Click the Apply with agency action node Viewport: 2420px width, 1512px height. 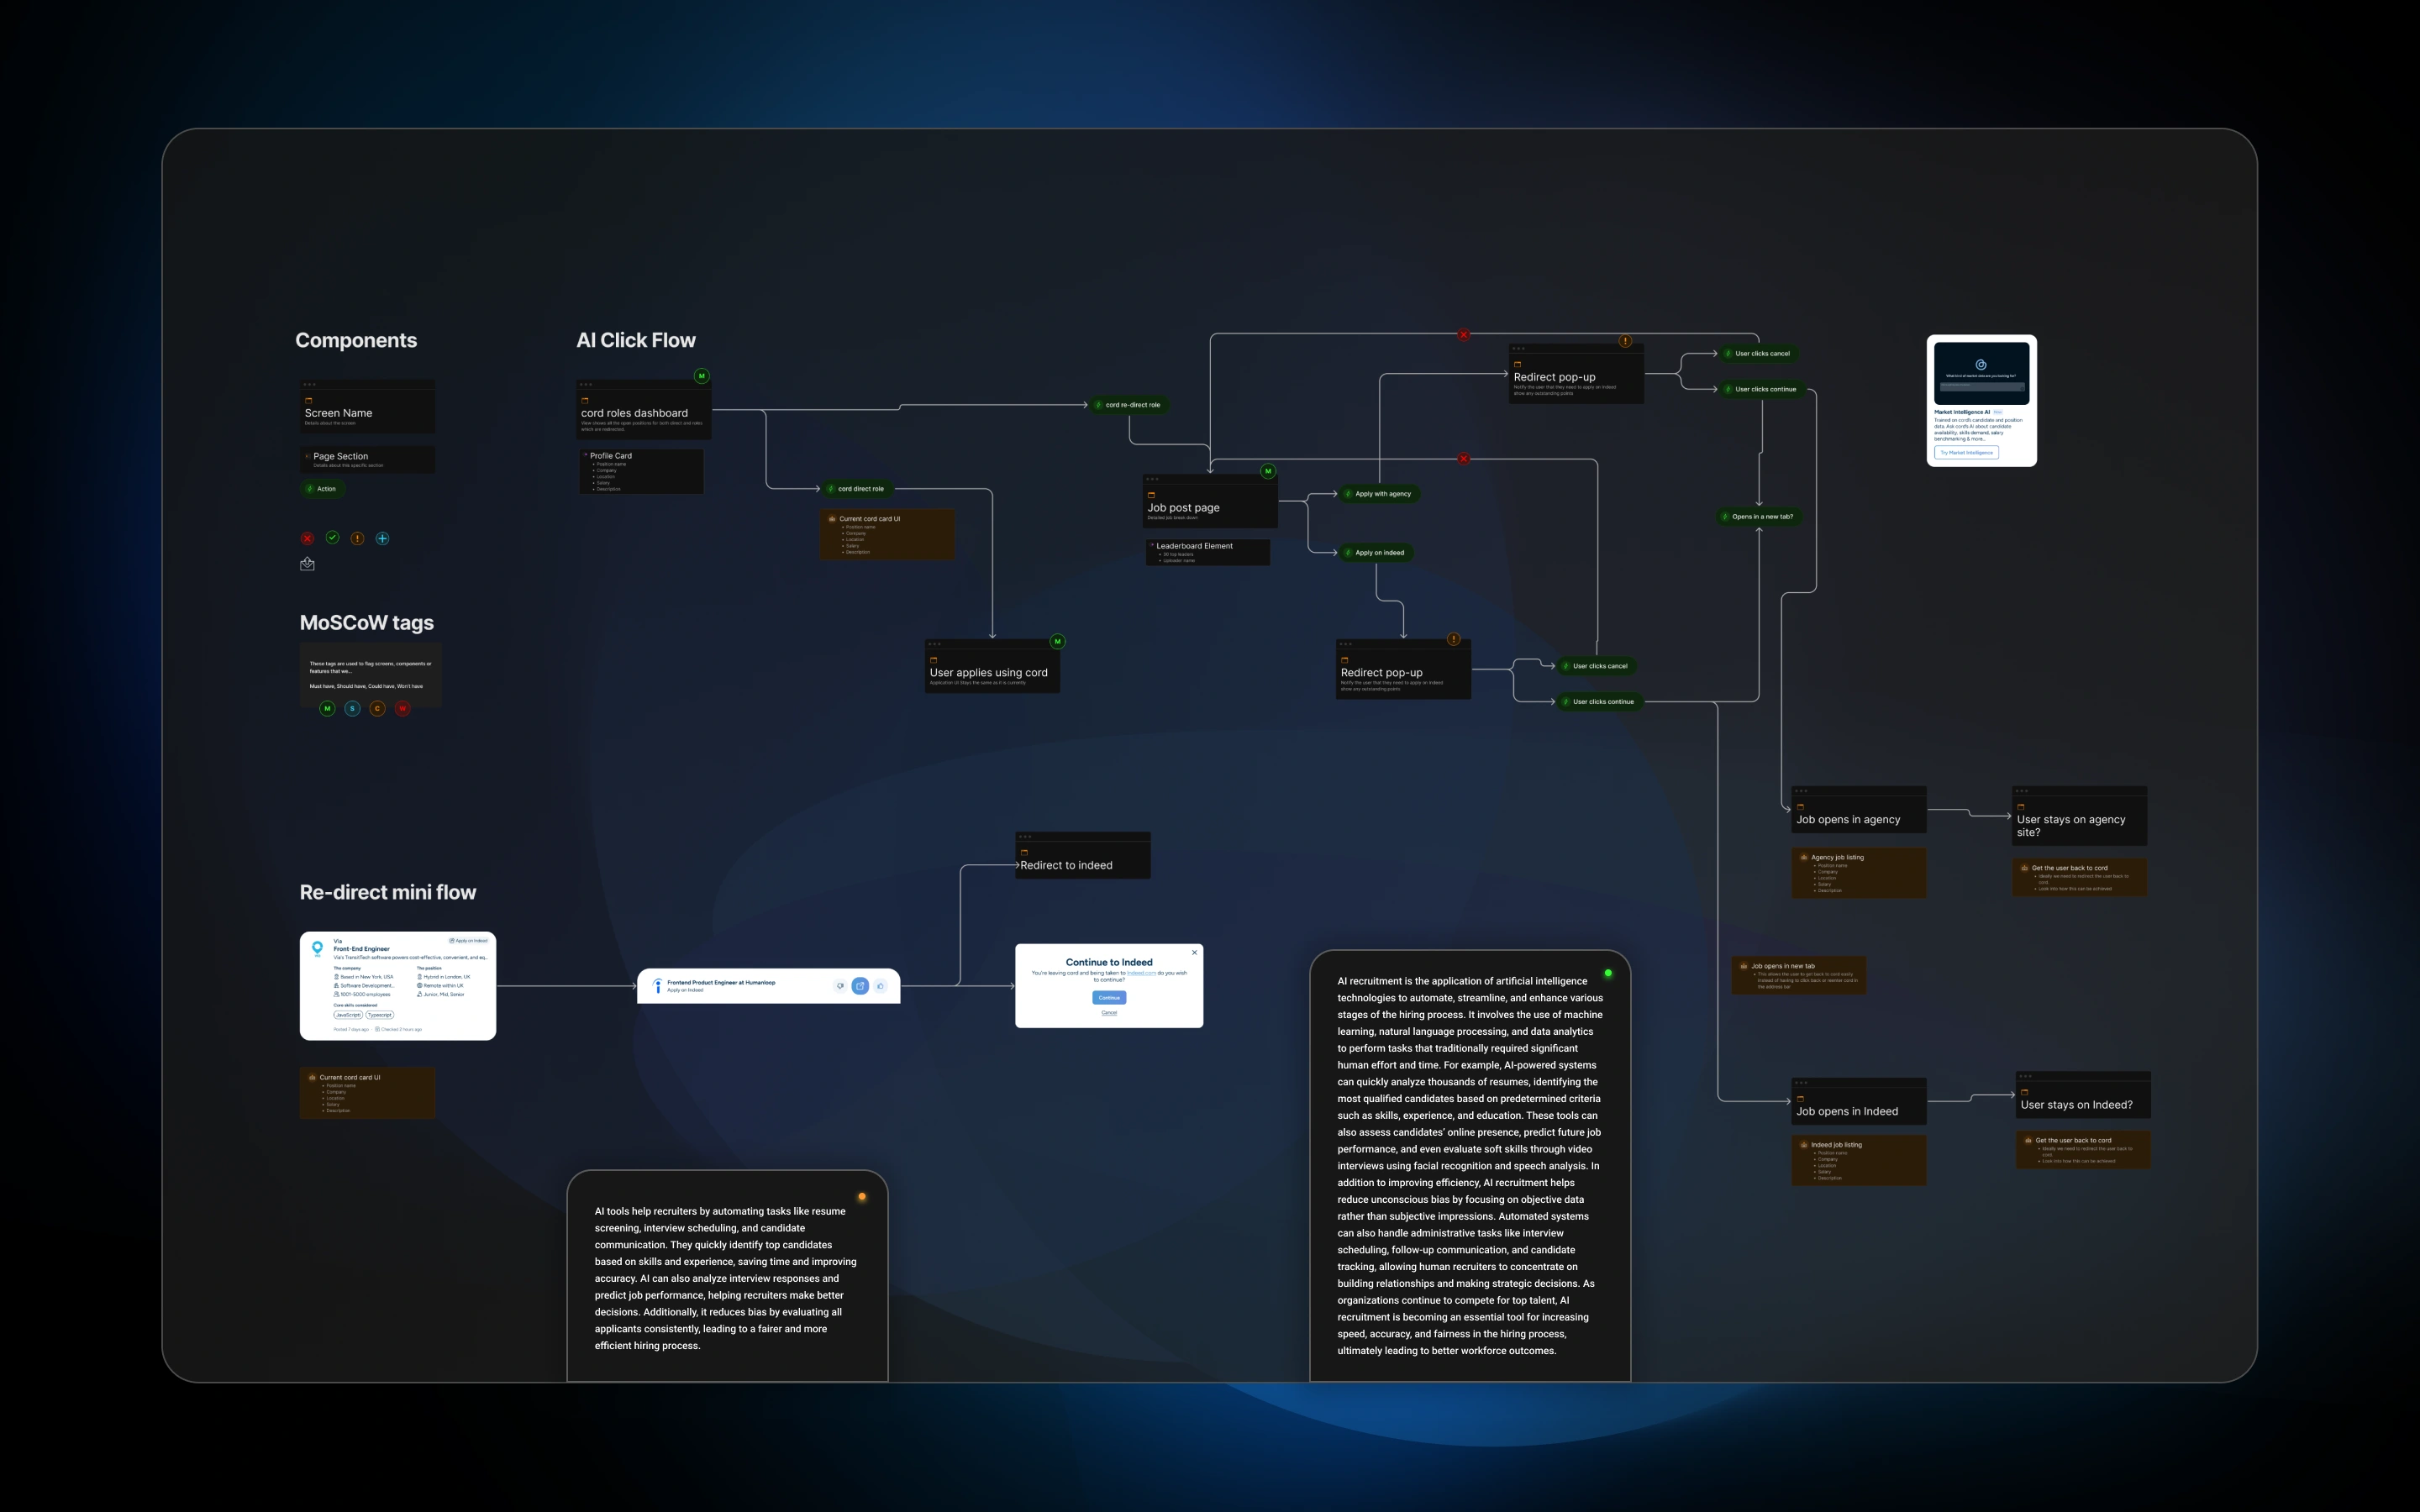tap(1379, 494)
